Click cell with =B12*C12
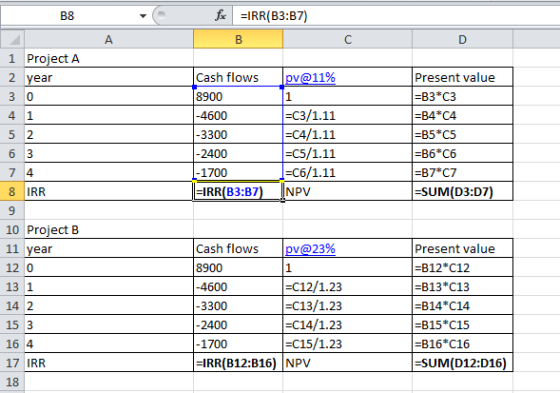This screenshot has width=560, height=393. (x=462, y=268)
